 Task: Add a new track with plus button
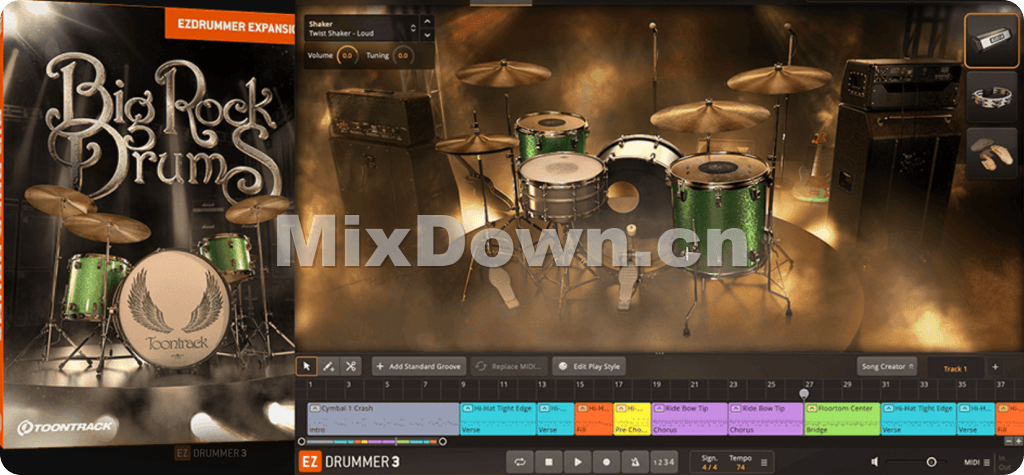coord(995,367)
